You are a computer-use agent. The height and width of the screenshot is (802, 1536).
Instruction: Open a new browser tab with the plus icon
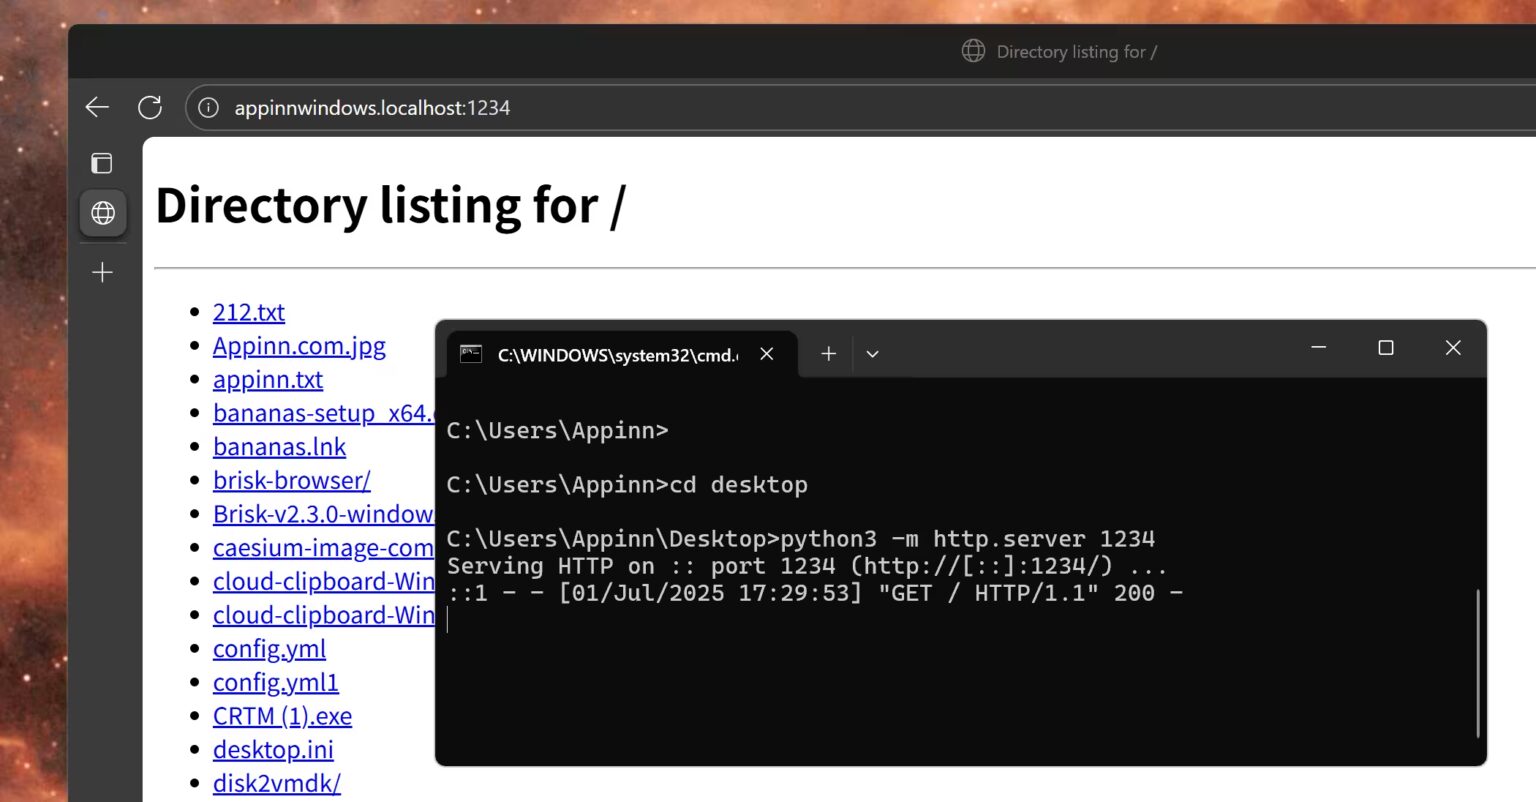pos(101,271)
